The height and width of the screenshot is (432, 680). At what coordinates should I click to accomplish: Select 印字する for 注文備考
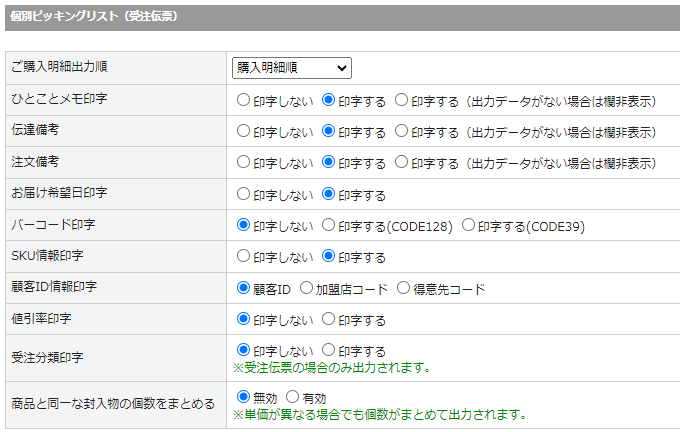pos(329,162)
